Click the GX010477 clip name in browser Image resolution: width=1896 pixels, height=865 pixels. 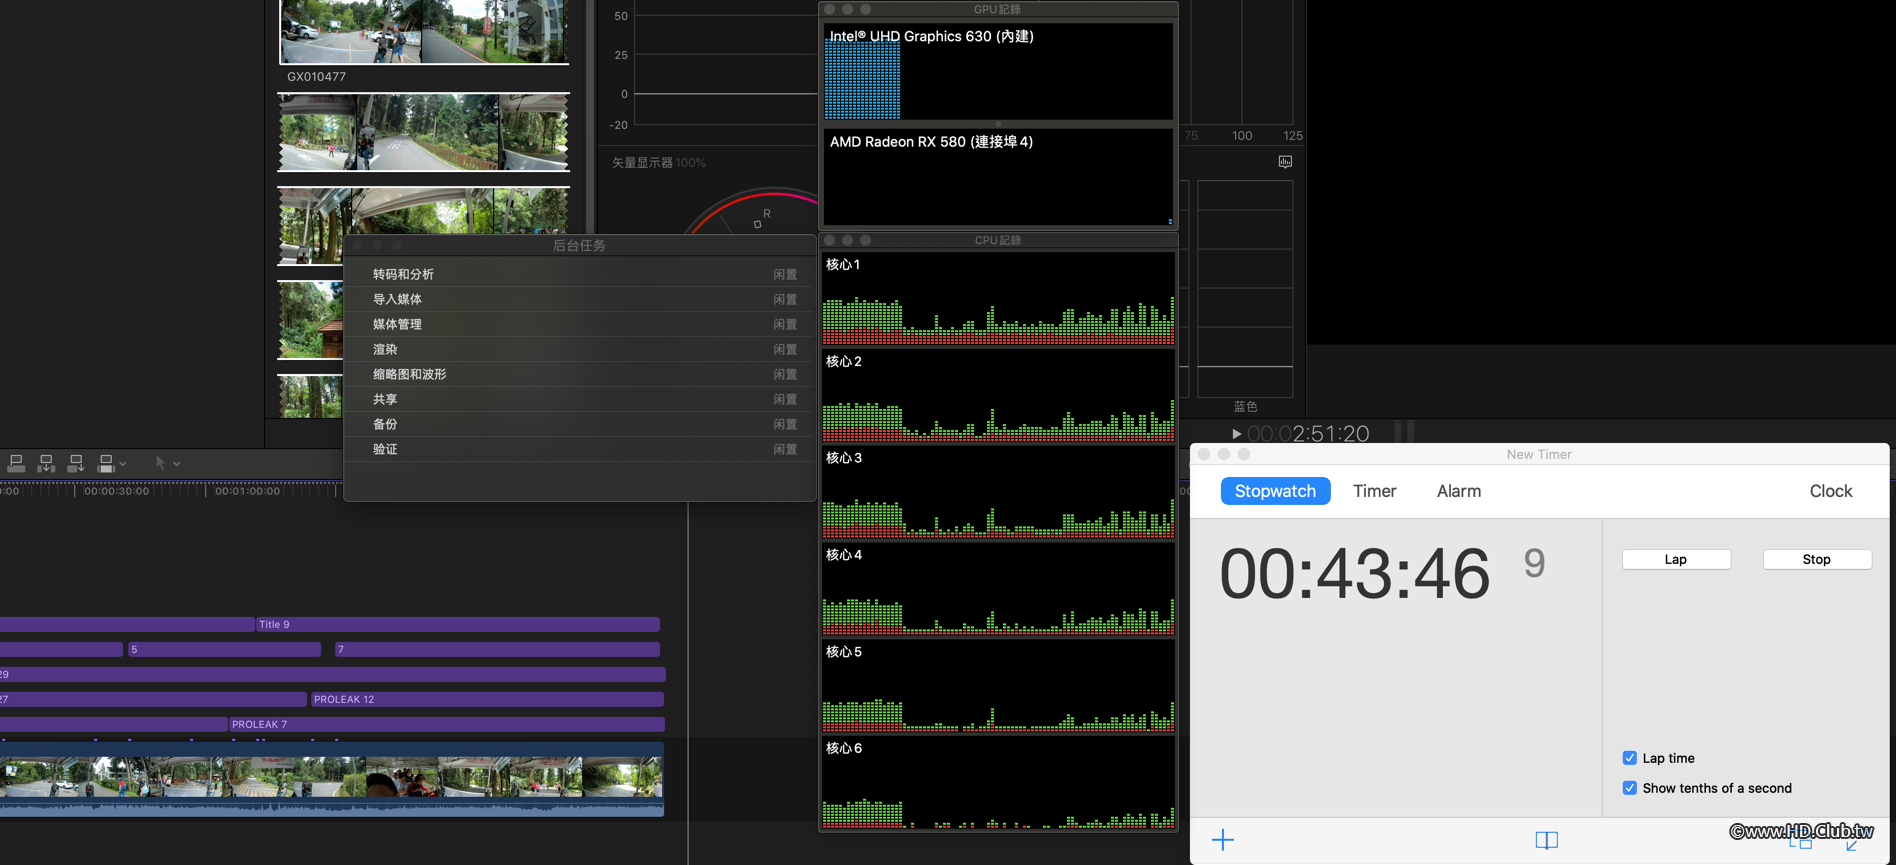coord(316,77)
